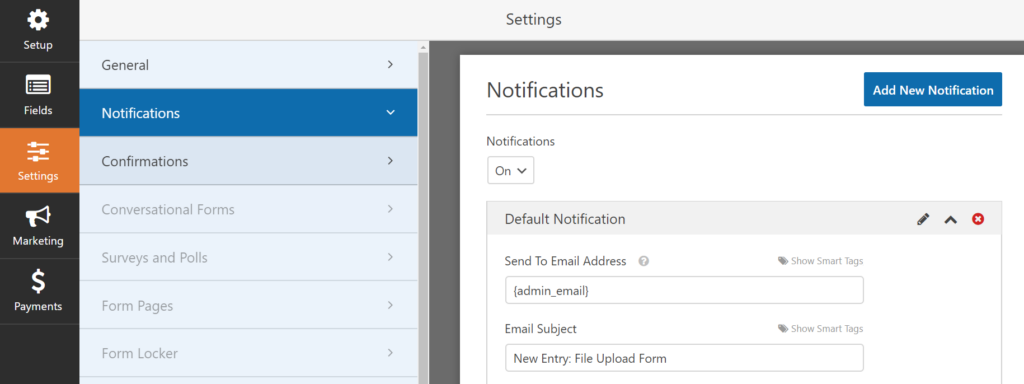This screenshot has width=1024, height=384.
Task: Open the Notifications On dropdown
Action: click(511, 170)
